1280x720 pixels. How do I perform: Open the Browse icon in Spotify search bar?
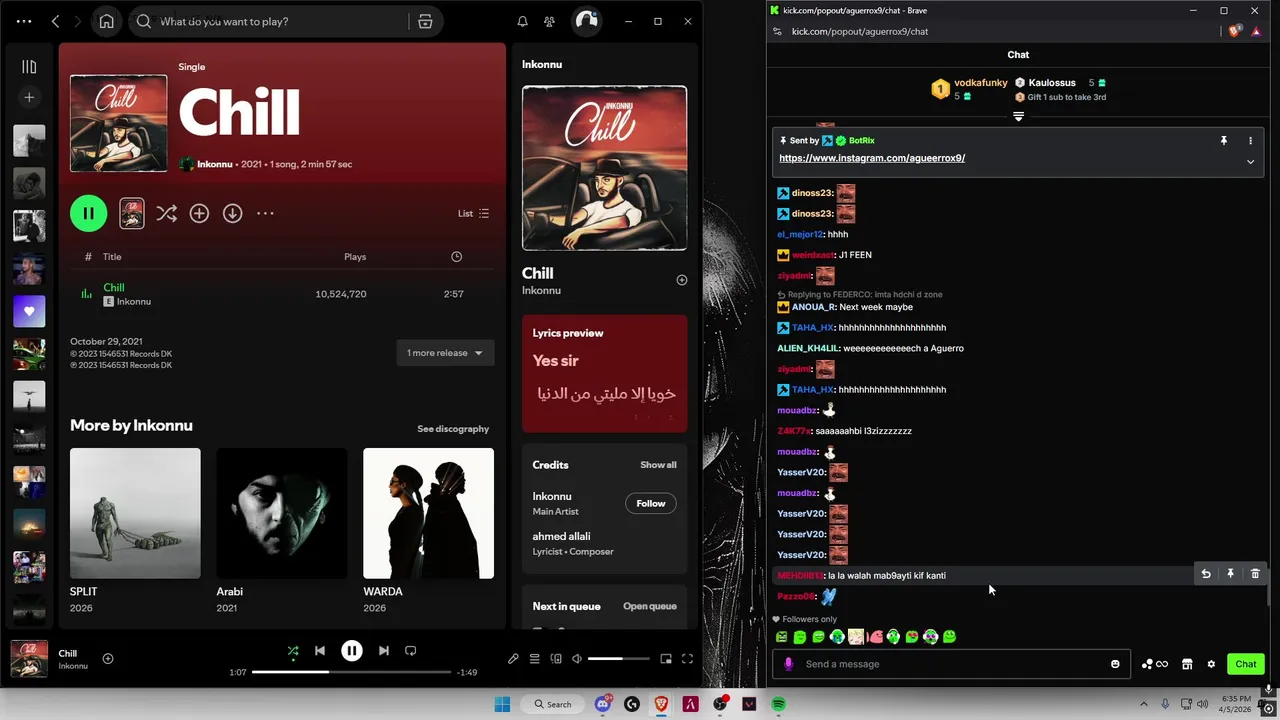point(425,21)
